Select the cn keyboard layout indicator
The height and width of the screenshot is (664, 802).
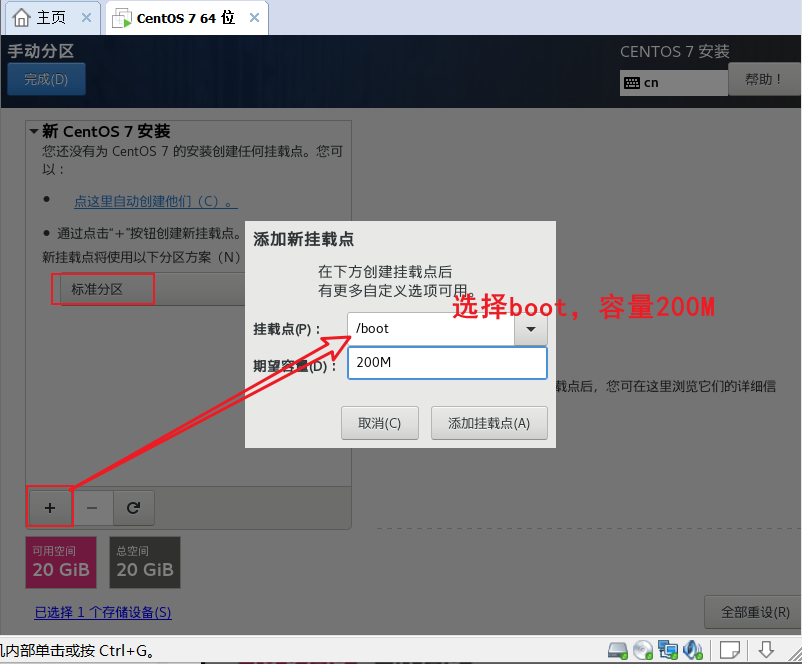674,83
